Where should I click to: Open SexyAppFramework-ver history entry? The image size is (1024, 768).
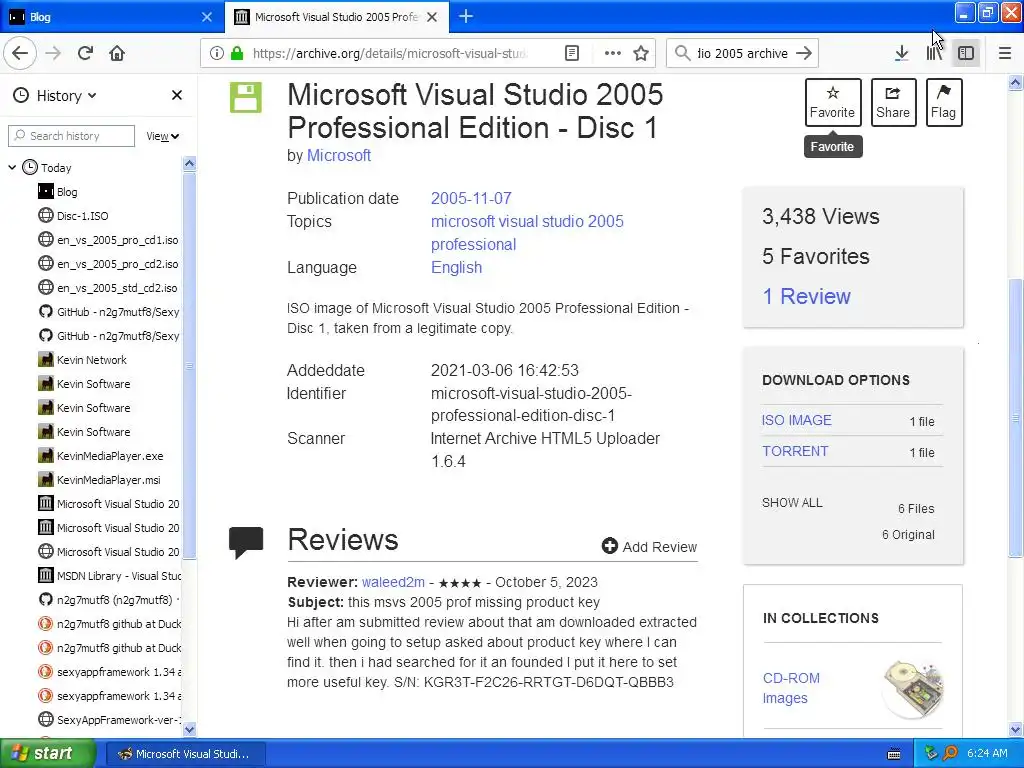(x=108, y=720)
